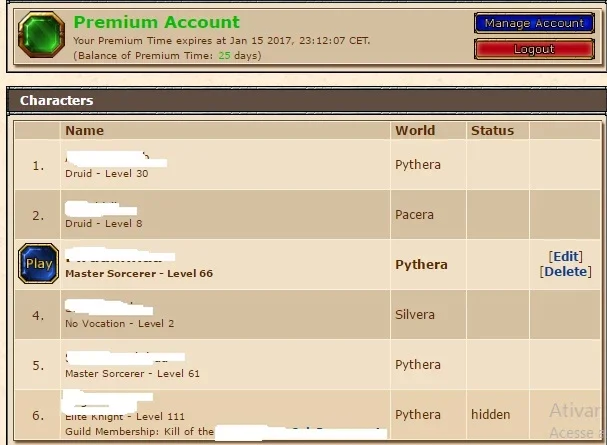
Task: Edit the Level 66 Master Sorcerer character
Action: click(x=566, y=257)
